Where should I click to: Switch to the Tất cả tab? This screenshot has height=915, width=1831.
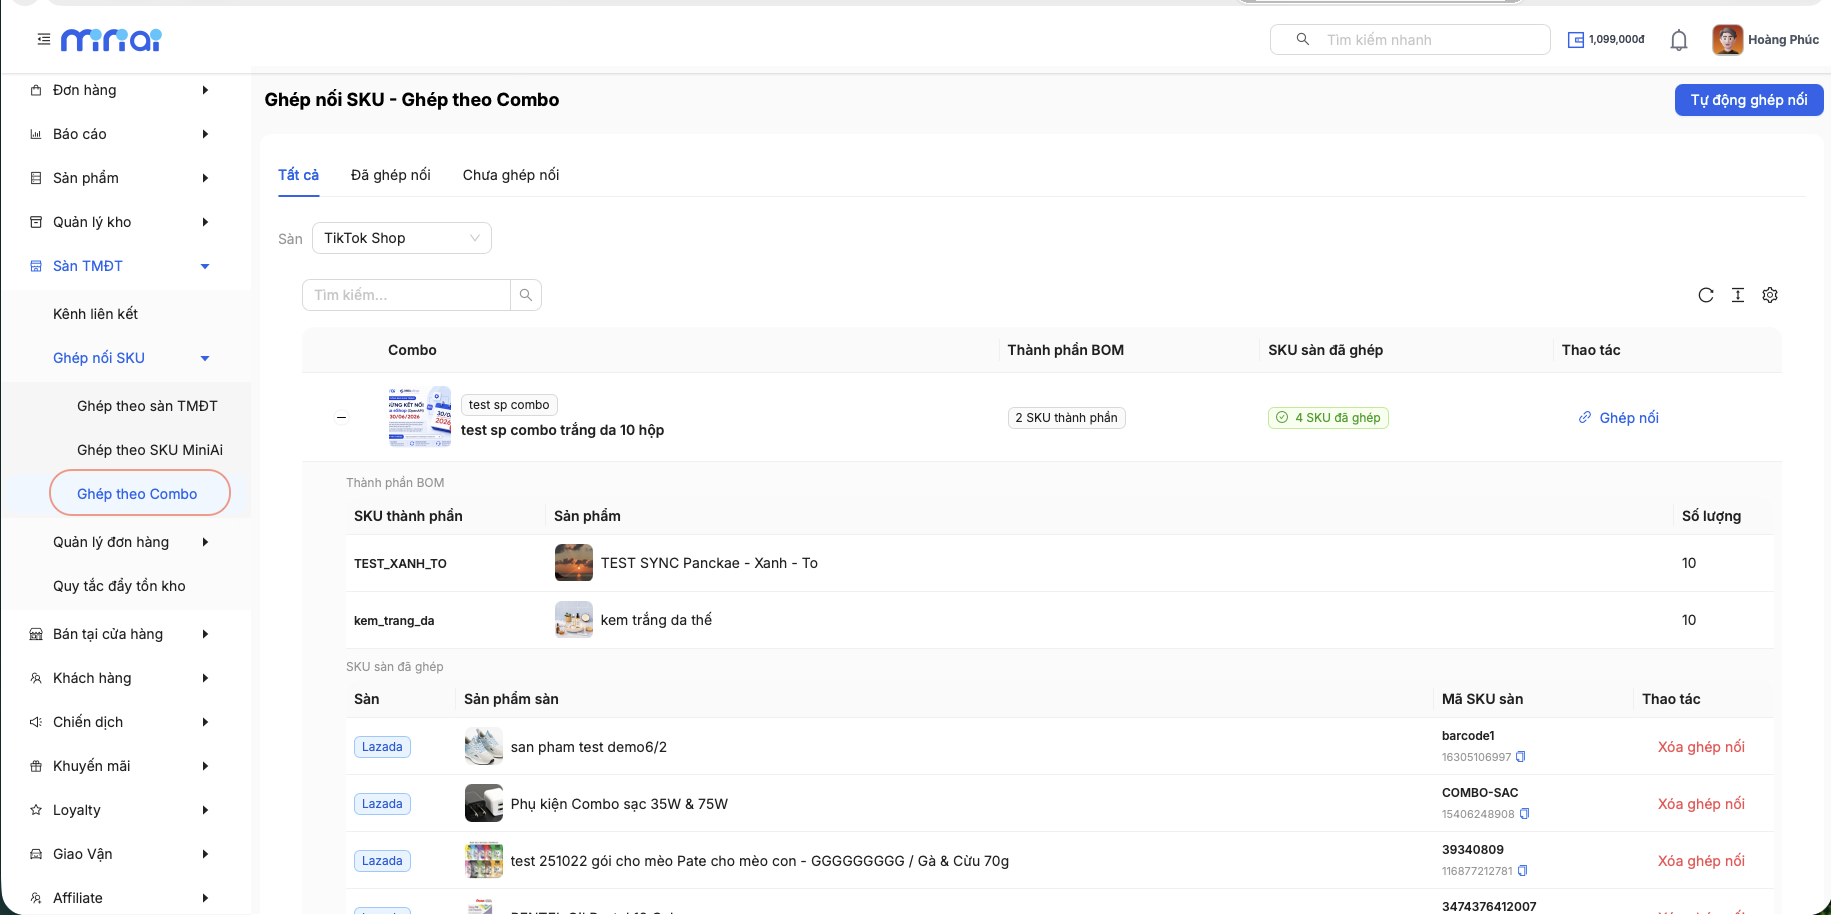click(298, 175)
